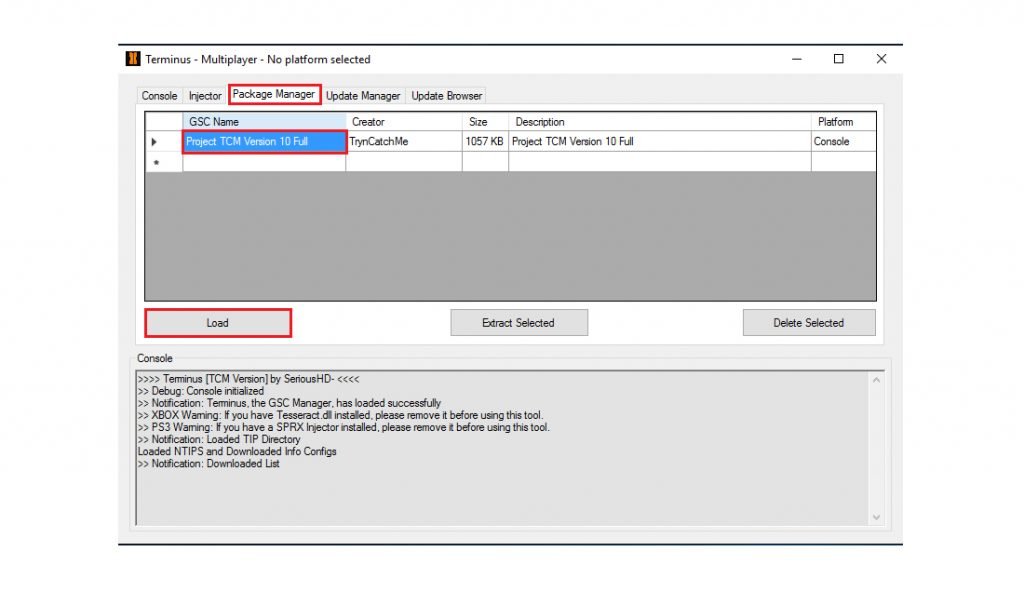Click the Size column header
The image size is (1024, 592).
(485, 122)
